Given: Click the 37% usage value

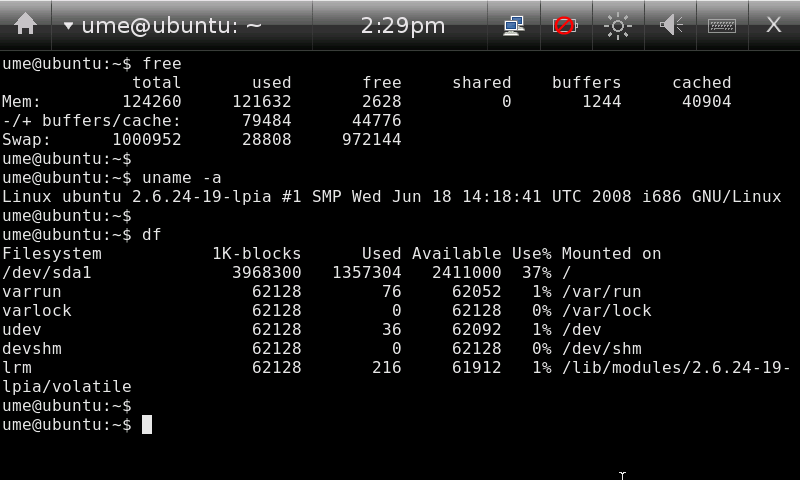Looking at the screenshot, I should [x=537, y=272].
